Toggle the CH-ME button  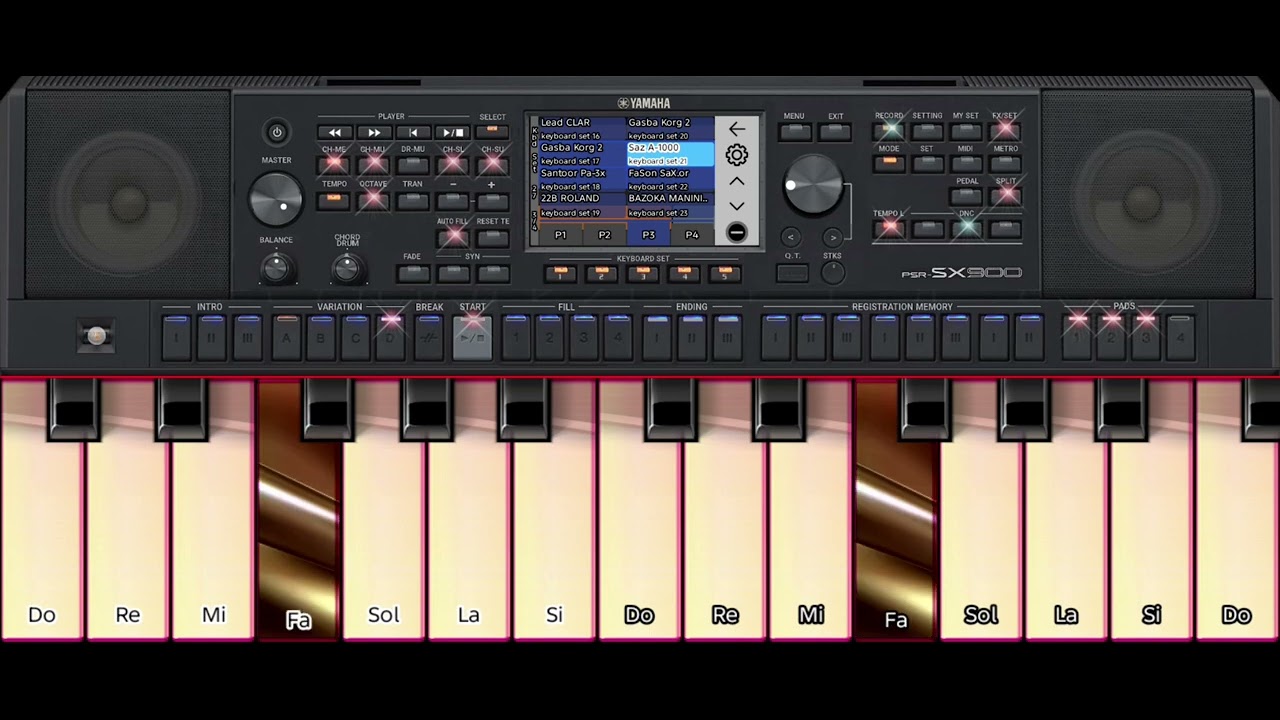point(334,165)
